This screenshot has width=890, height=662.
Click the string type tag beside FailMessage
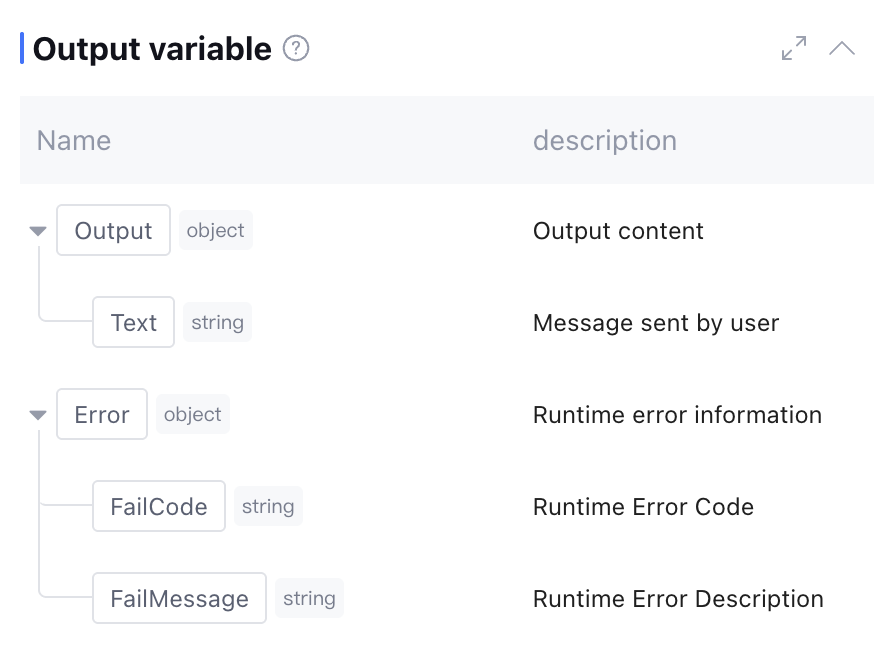tap(309, 599)
